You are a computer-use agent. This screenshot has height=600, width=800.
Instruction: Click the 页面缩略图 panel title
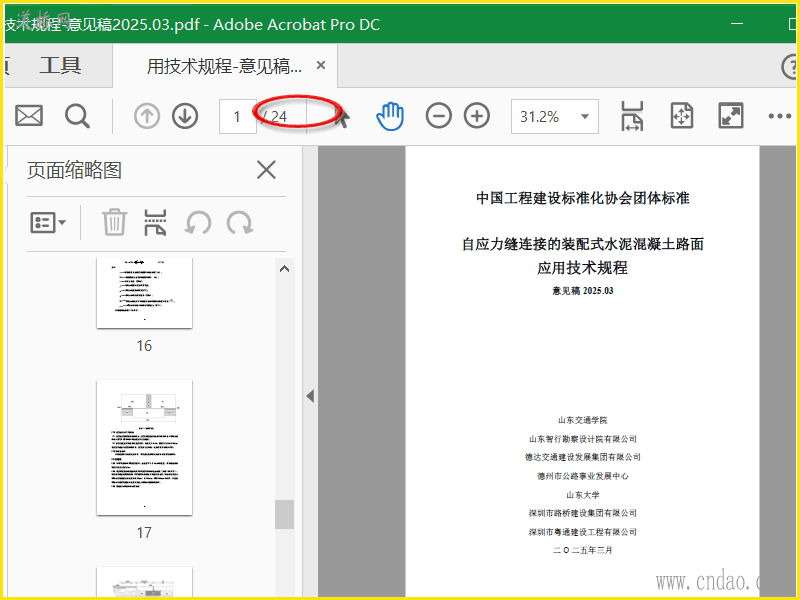(74, 170)
